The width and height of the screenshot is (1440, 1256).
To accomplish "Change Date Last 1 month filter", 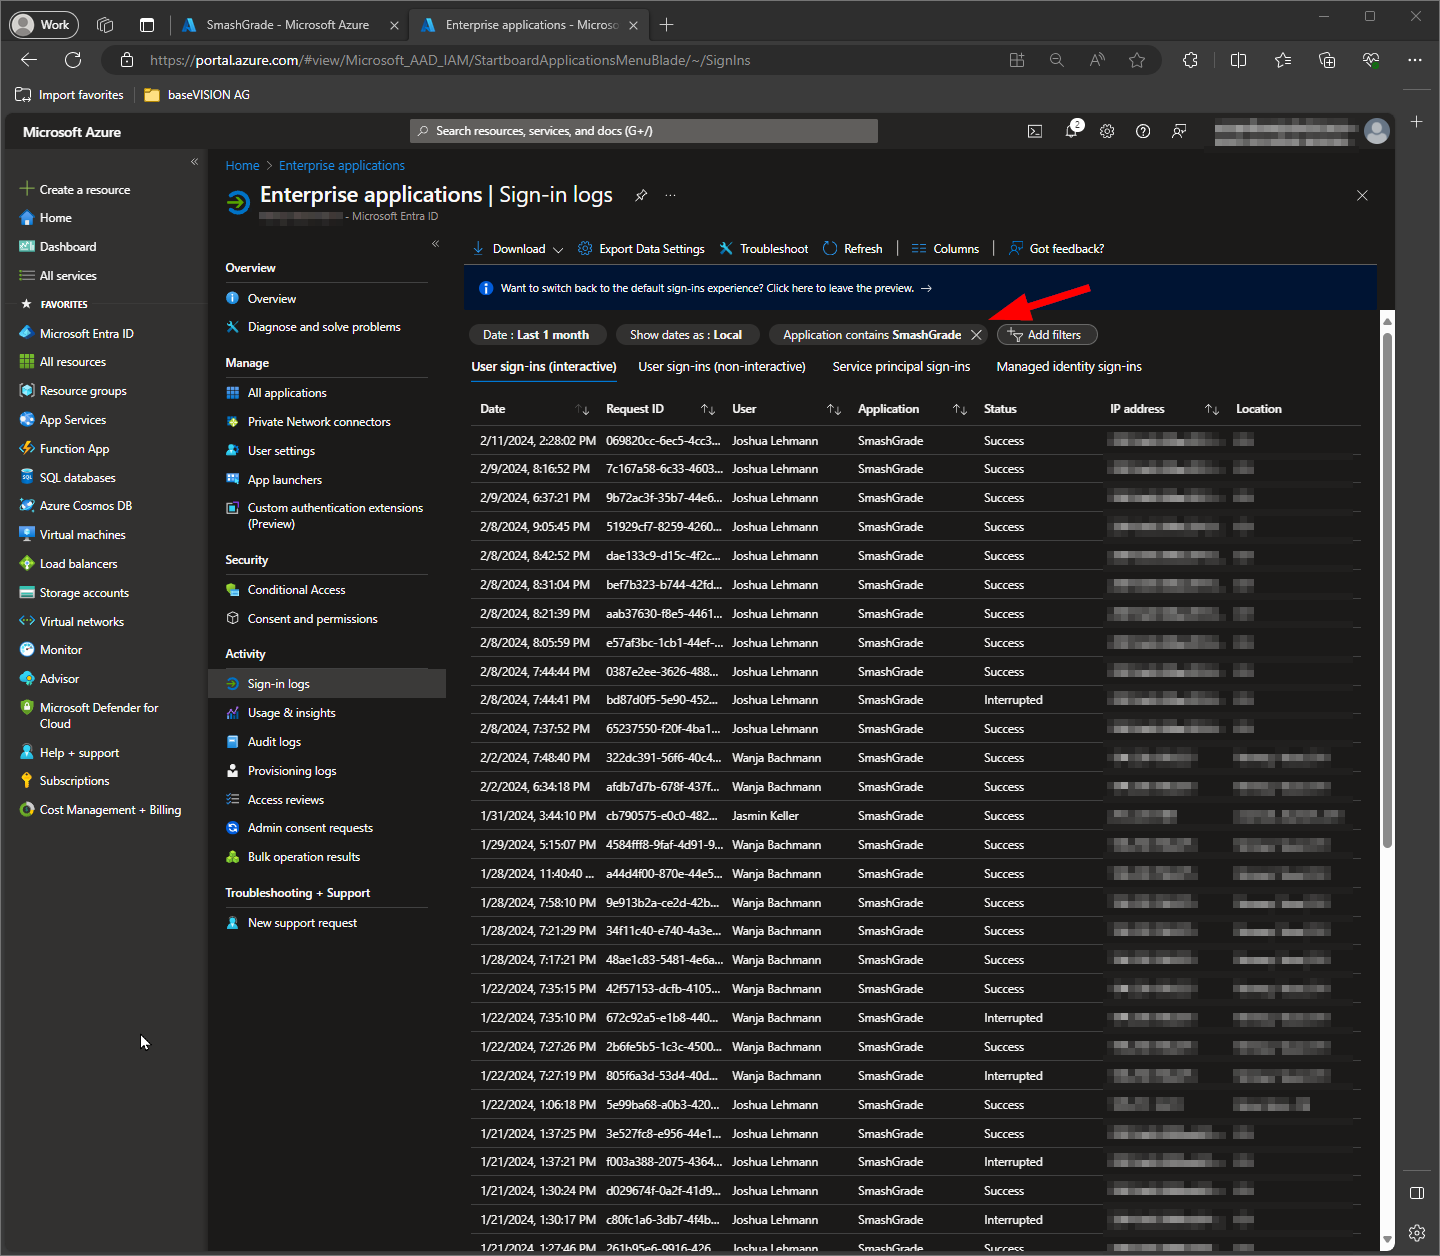I will [x=536, y=335].
